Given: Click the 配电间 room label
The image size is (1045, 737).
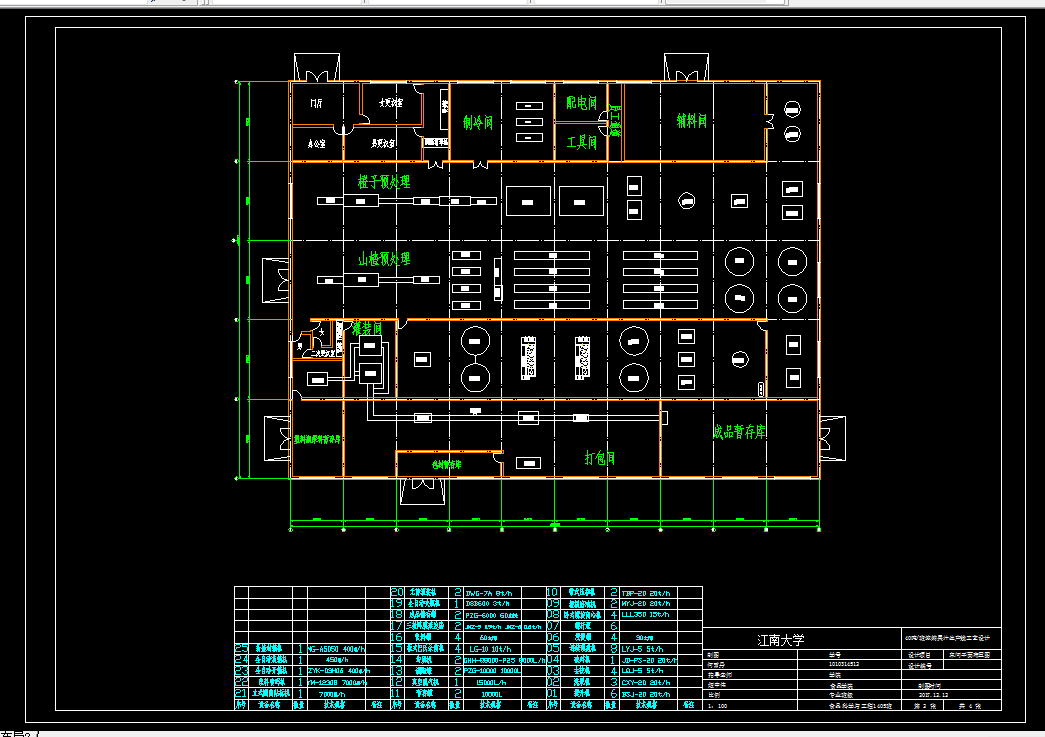Looking at the screenshot, I should click(x=581, y=103).
